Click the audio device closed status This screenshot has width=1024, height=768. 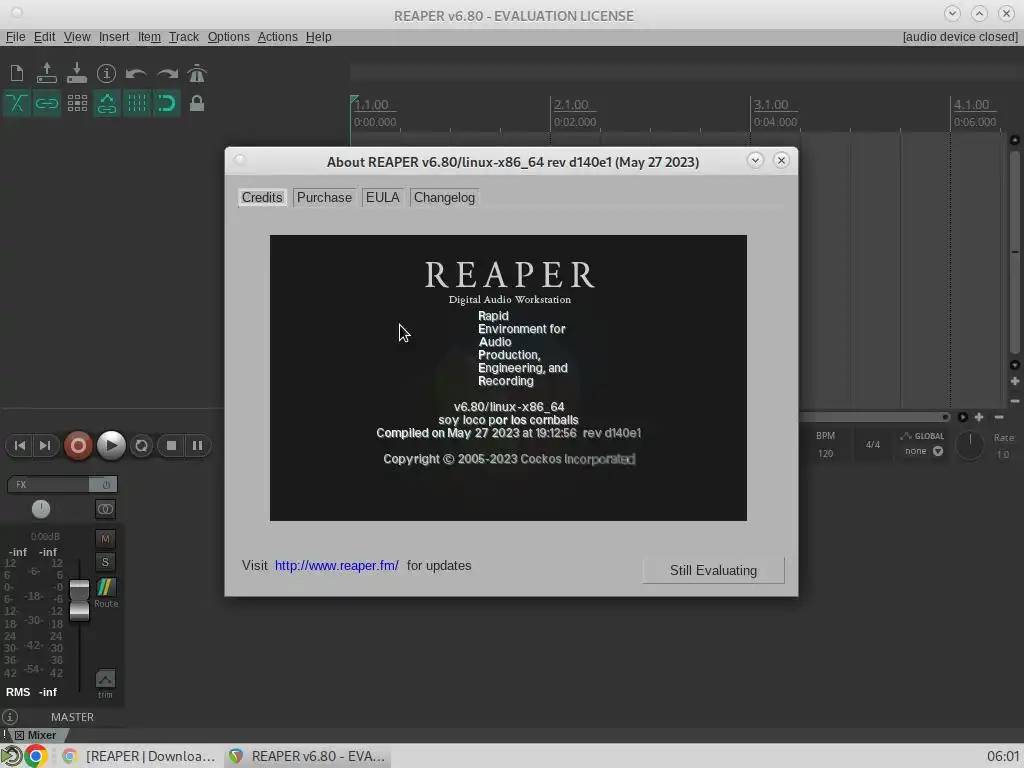tap(960, 37)
